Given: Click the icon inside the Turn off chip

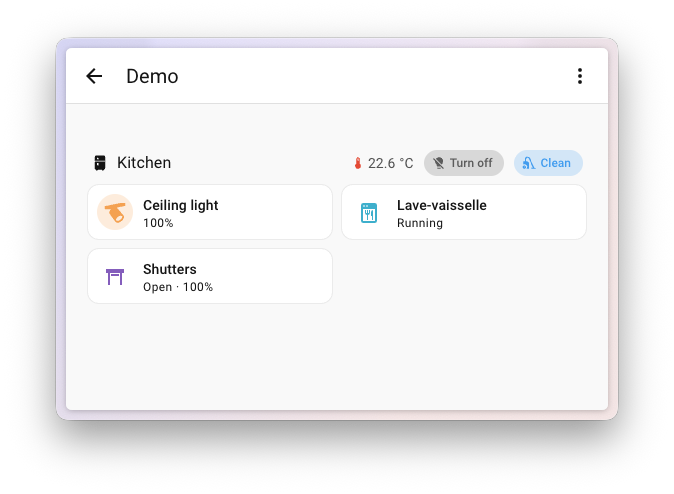Looking at the screenshot, I should pos(438,163).
